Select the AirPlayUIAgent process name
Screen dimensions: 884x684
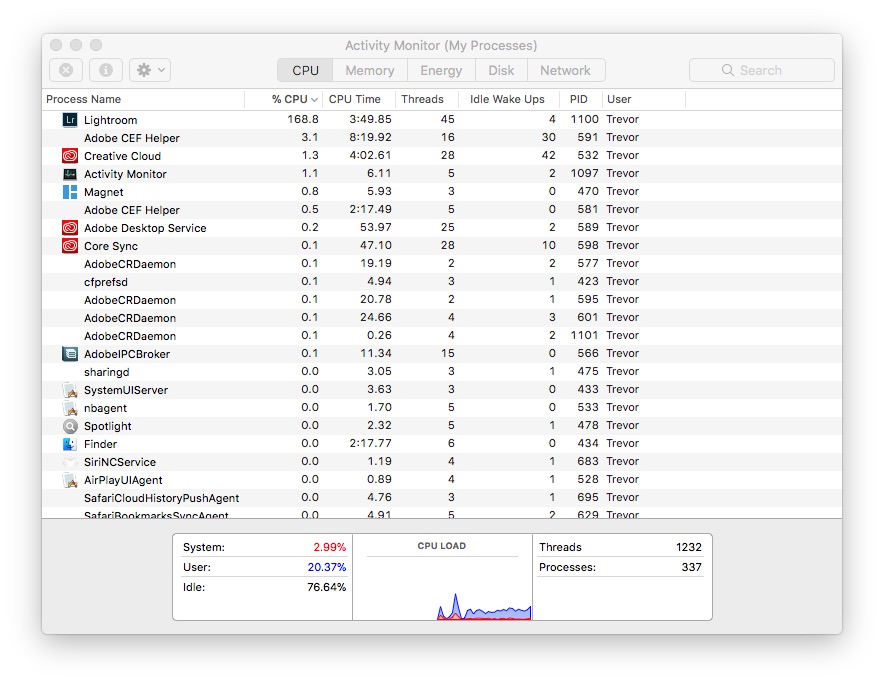123,480
